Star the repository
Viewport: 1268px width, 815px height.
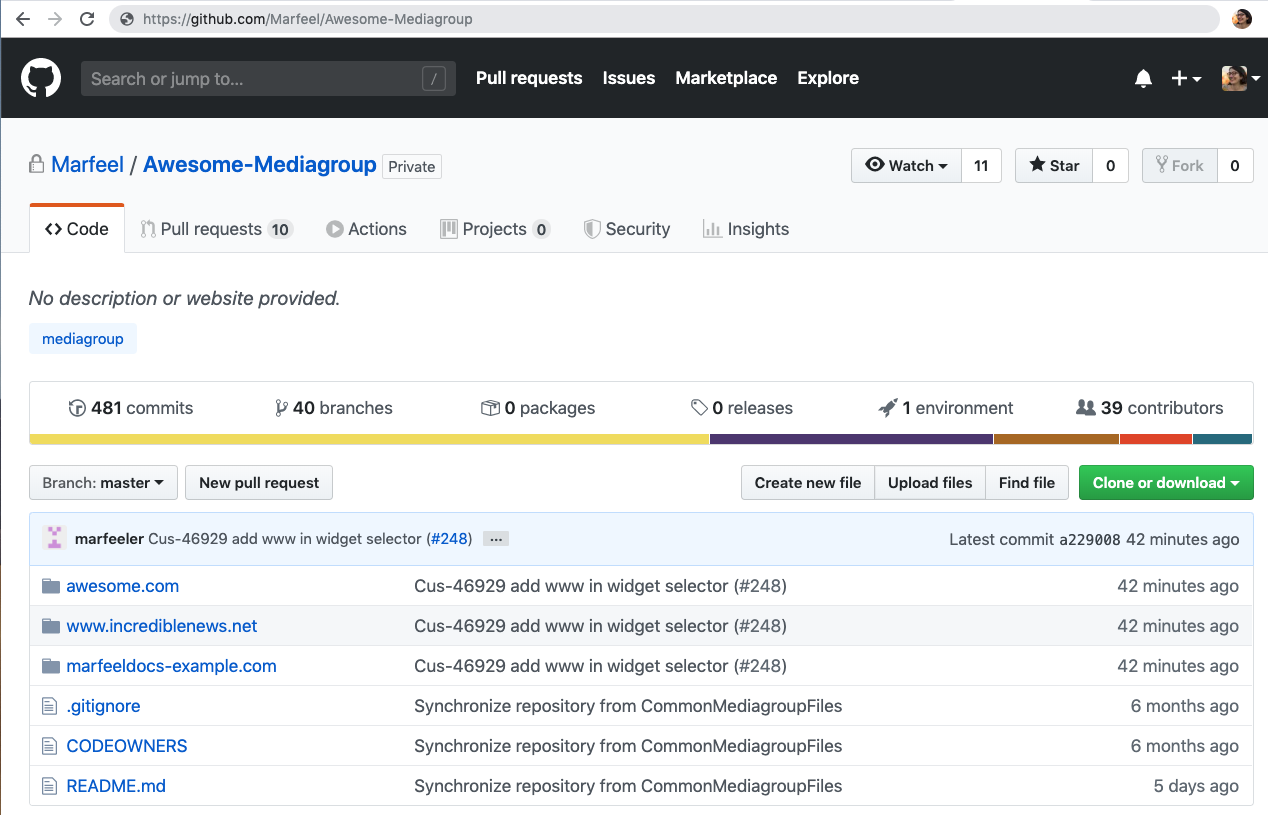(x=1054, y=166)
